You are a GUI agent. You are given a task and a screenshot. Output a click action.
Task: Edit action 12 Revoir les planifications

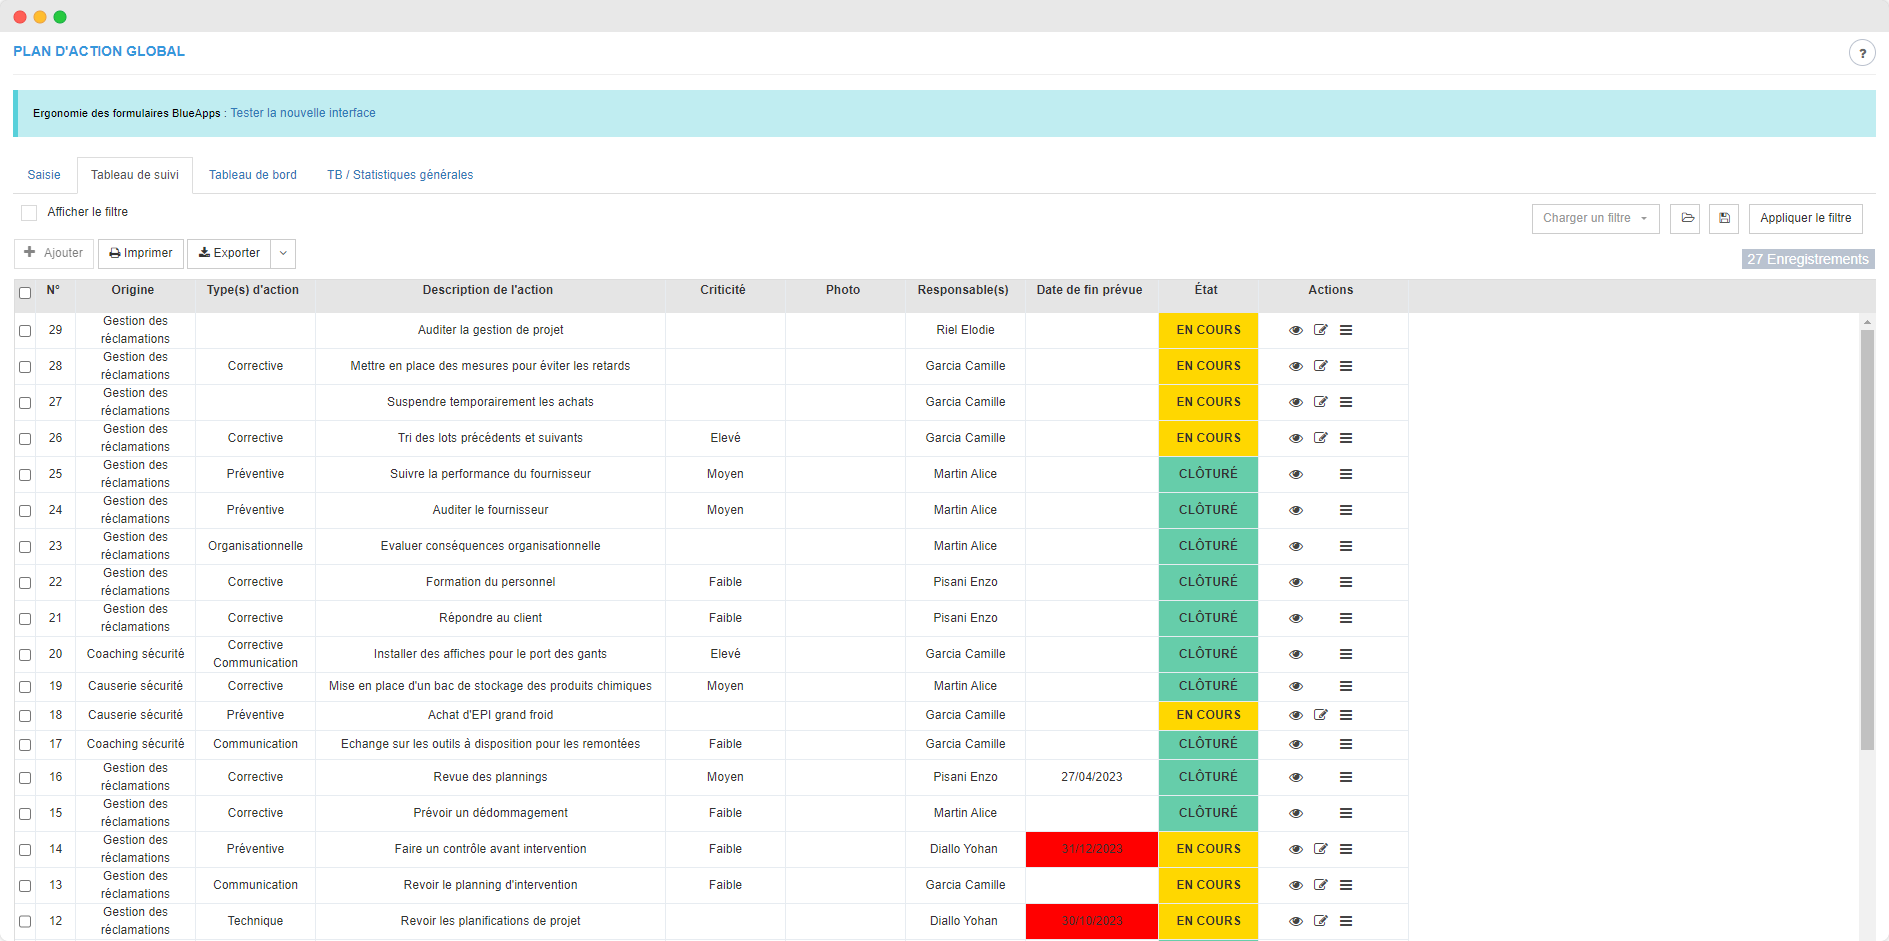tap(1320, 921)
